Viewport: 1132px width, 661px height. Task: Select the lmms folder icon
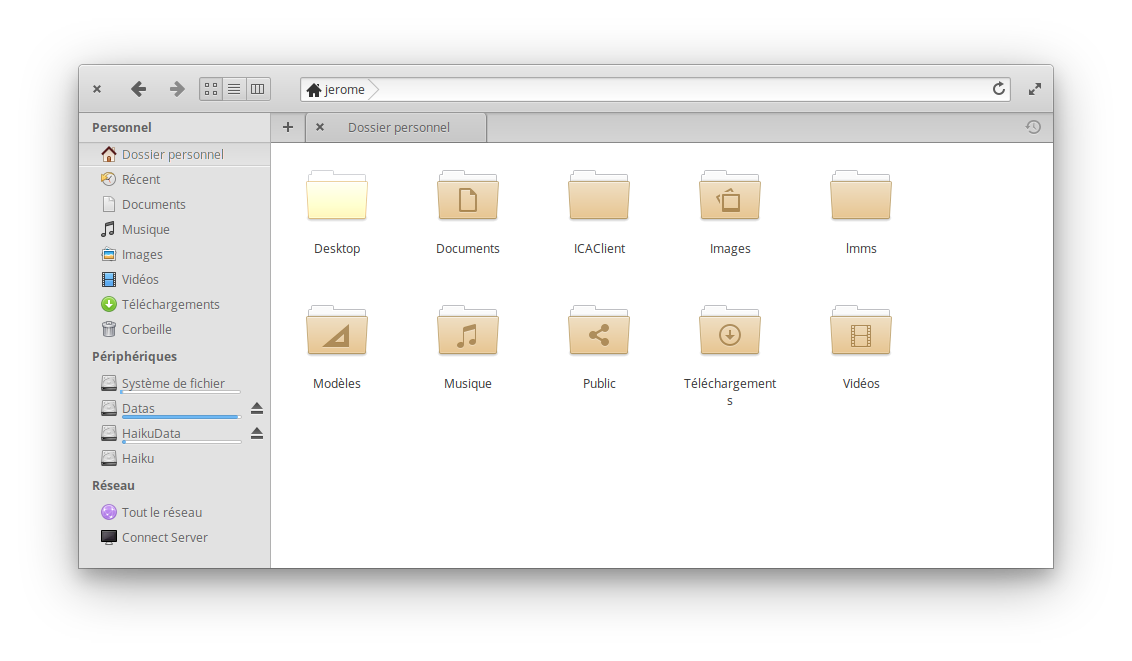pos(861,195)
